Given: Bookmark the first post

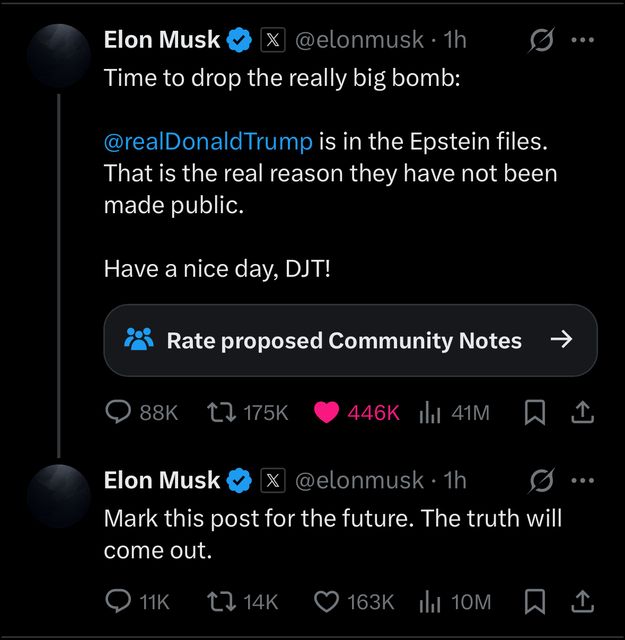Looking at the screenshot, I should tap(534, 413).
